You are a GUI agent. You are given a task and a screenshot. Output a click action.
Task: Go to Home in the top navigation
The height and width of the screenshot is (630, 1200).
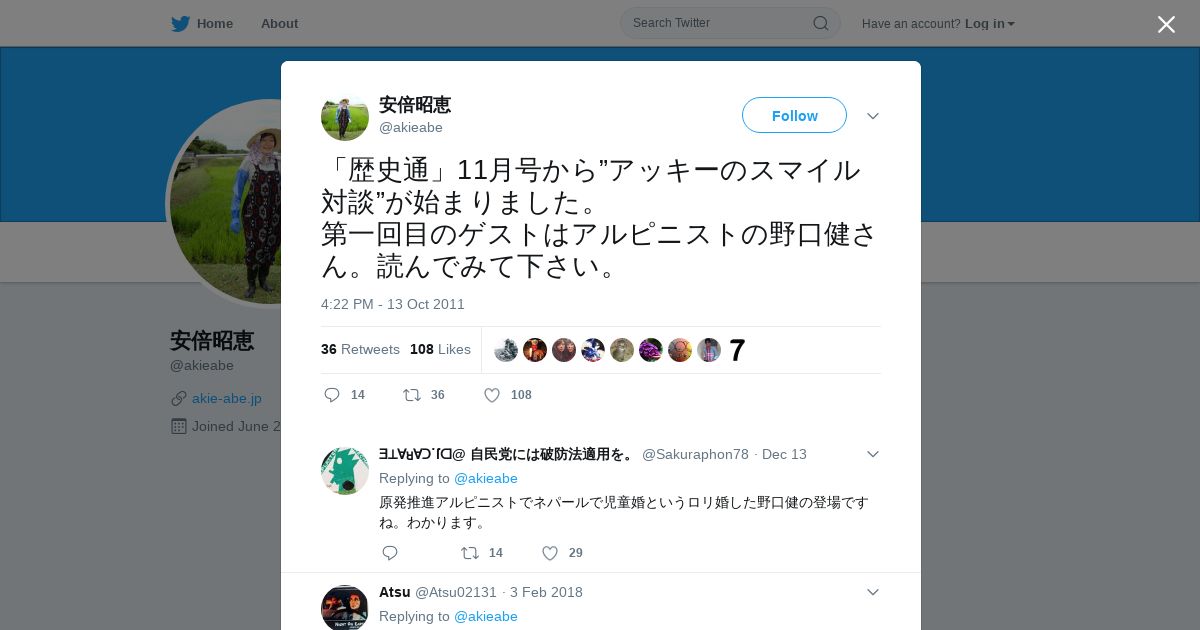(214, 24)
